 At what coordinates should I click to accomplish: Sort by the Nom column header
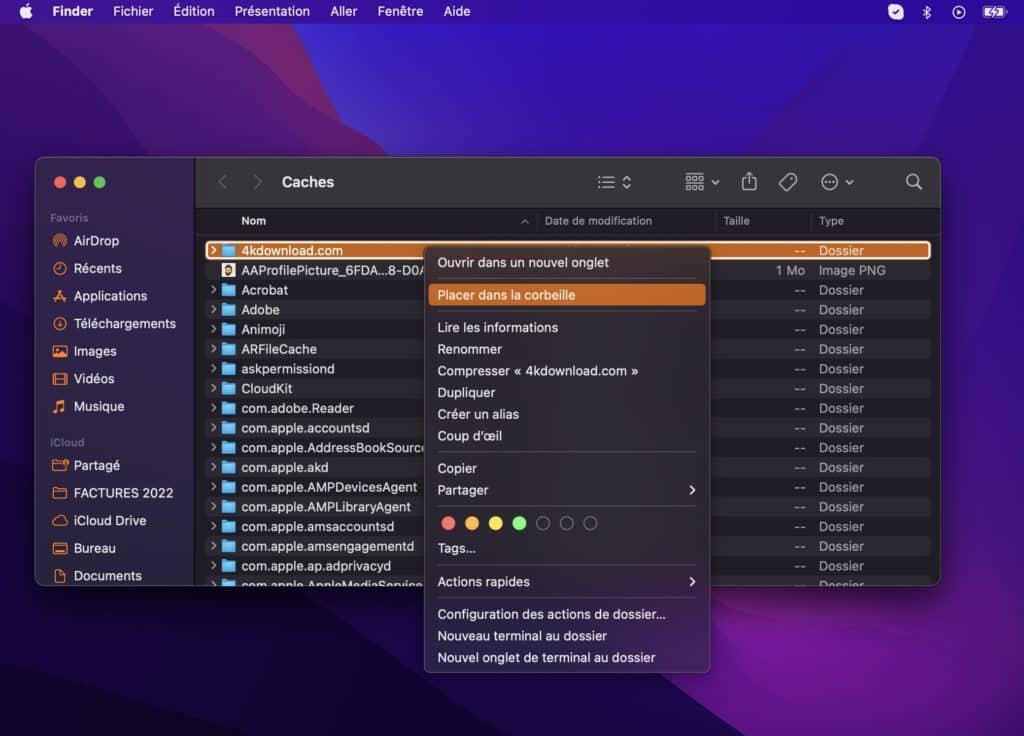[x=253, y=221]
